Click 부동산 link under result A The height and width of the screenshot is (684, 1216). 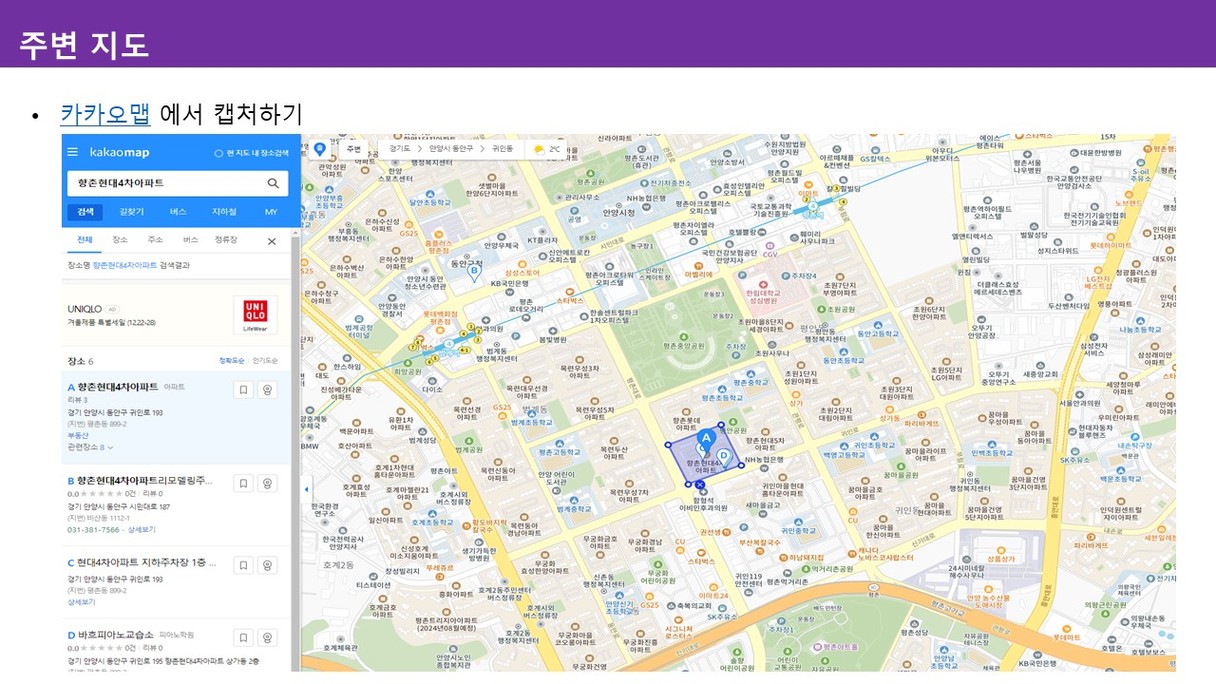[x=78, y=436]
